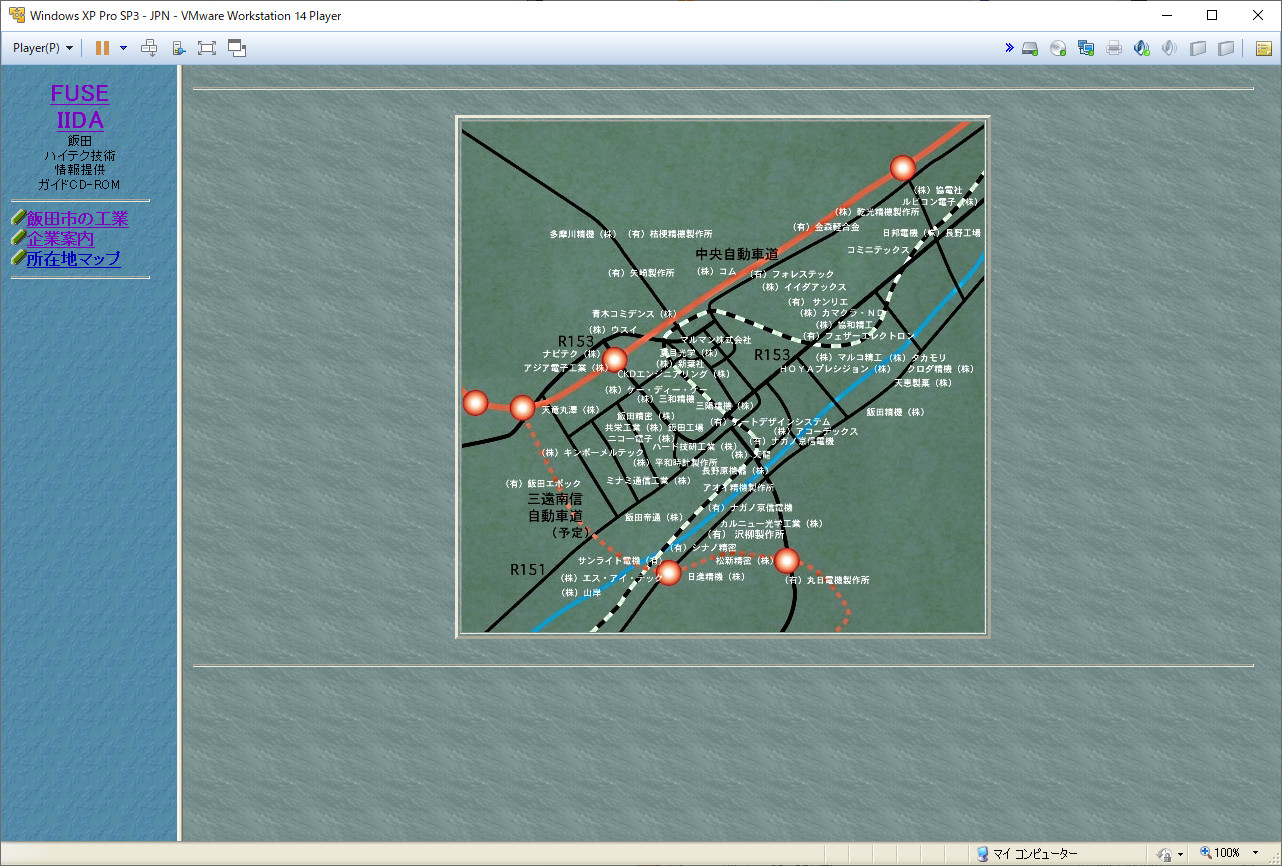Image resolution: width=1282 pixels, height=866 pixels.
Task: Click the (有) 丸日電機製作所 label
Action: (827, 580)
